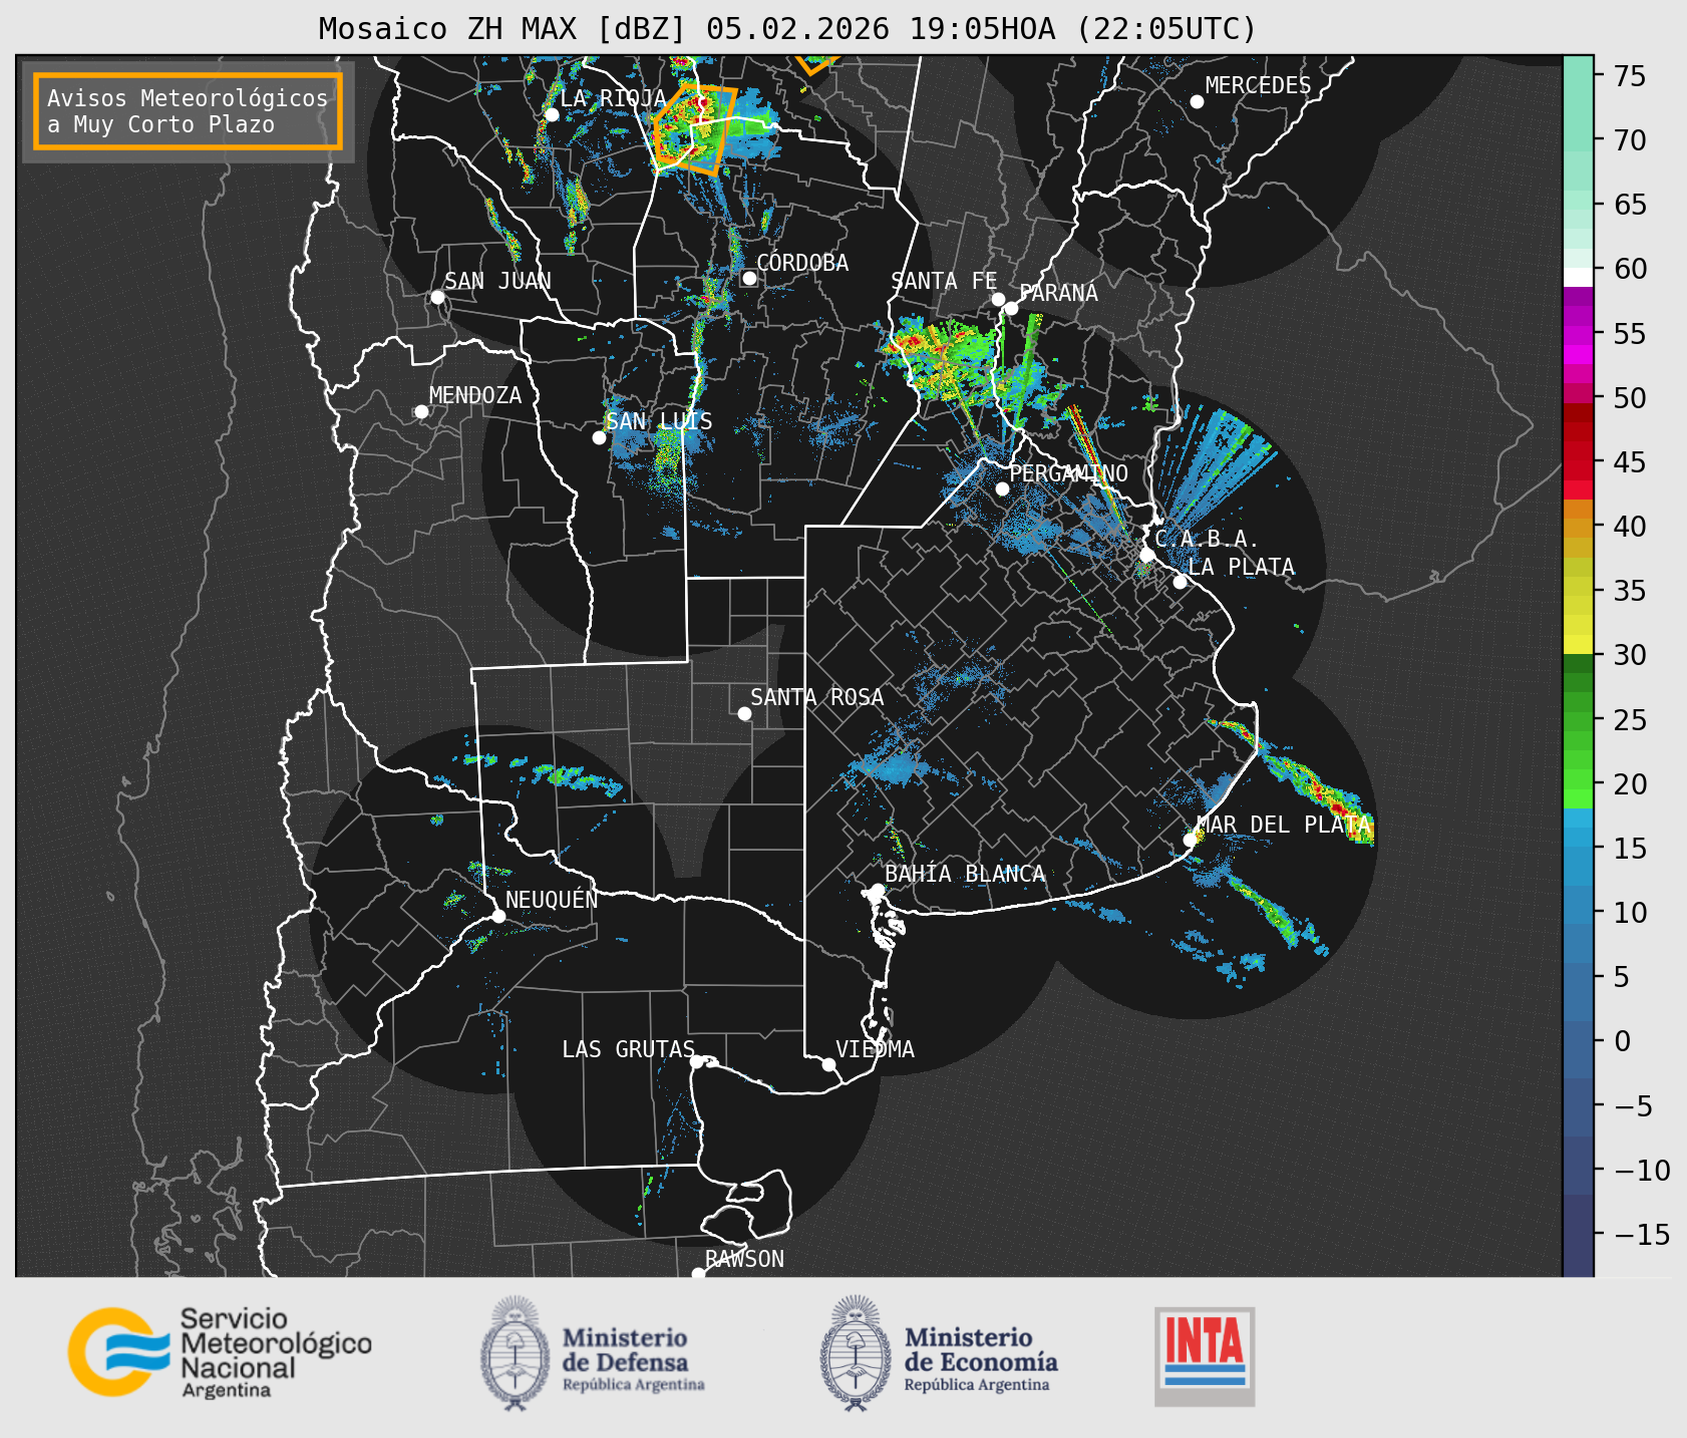Select the SANTA ROSA city dot

tap(744, 713)
